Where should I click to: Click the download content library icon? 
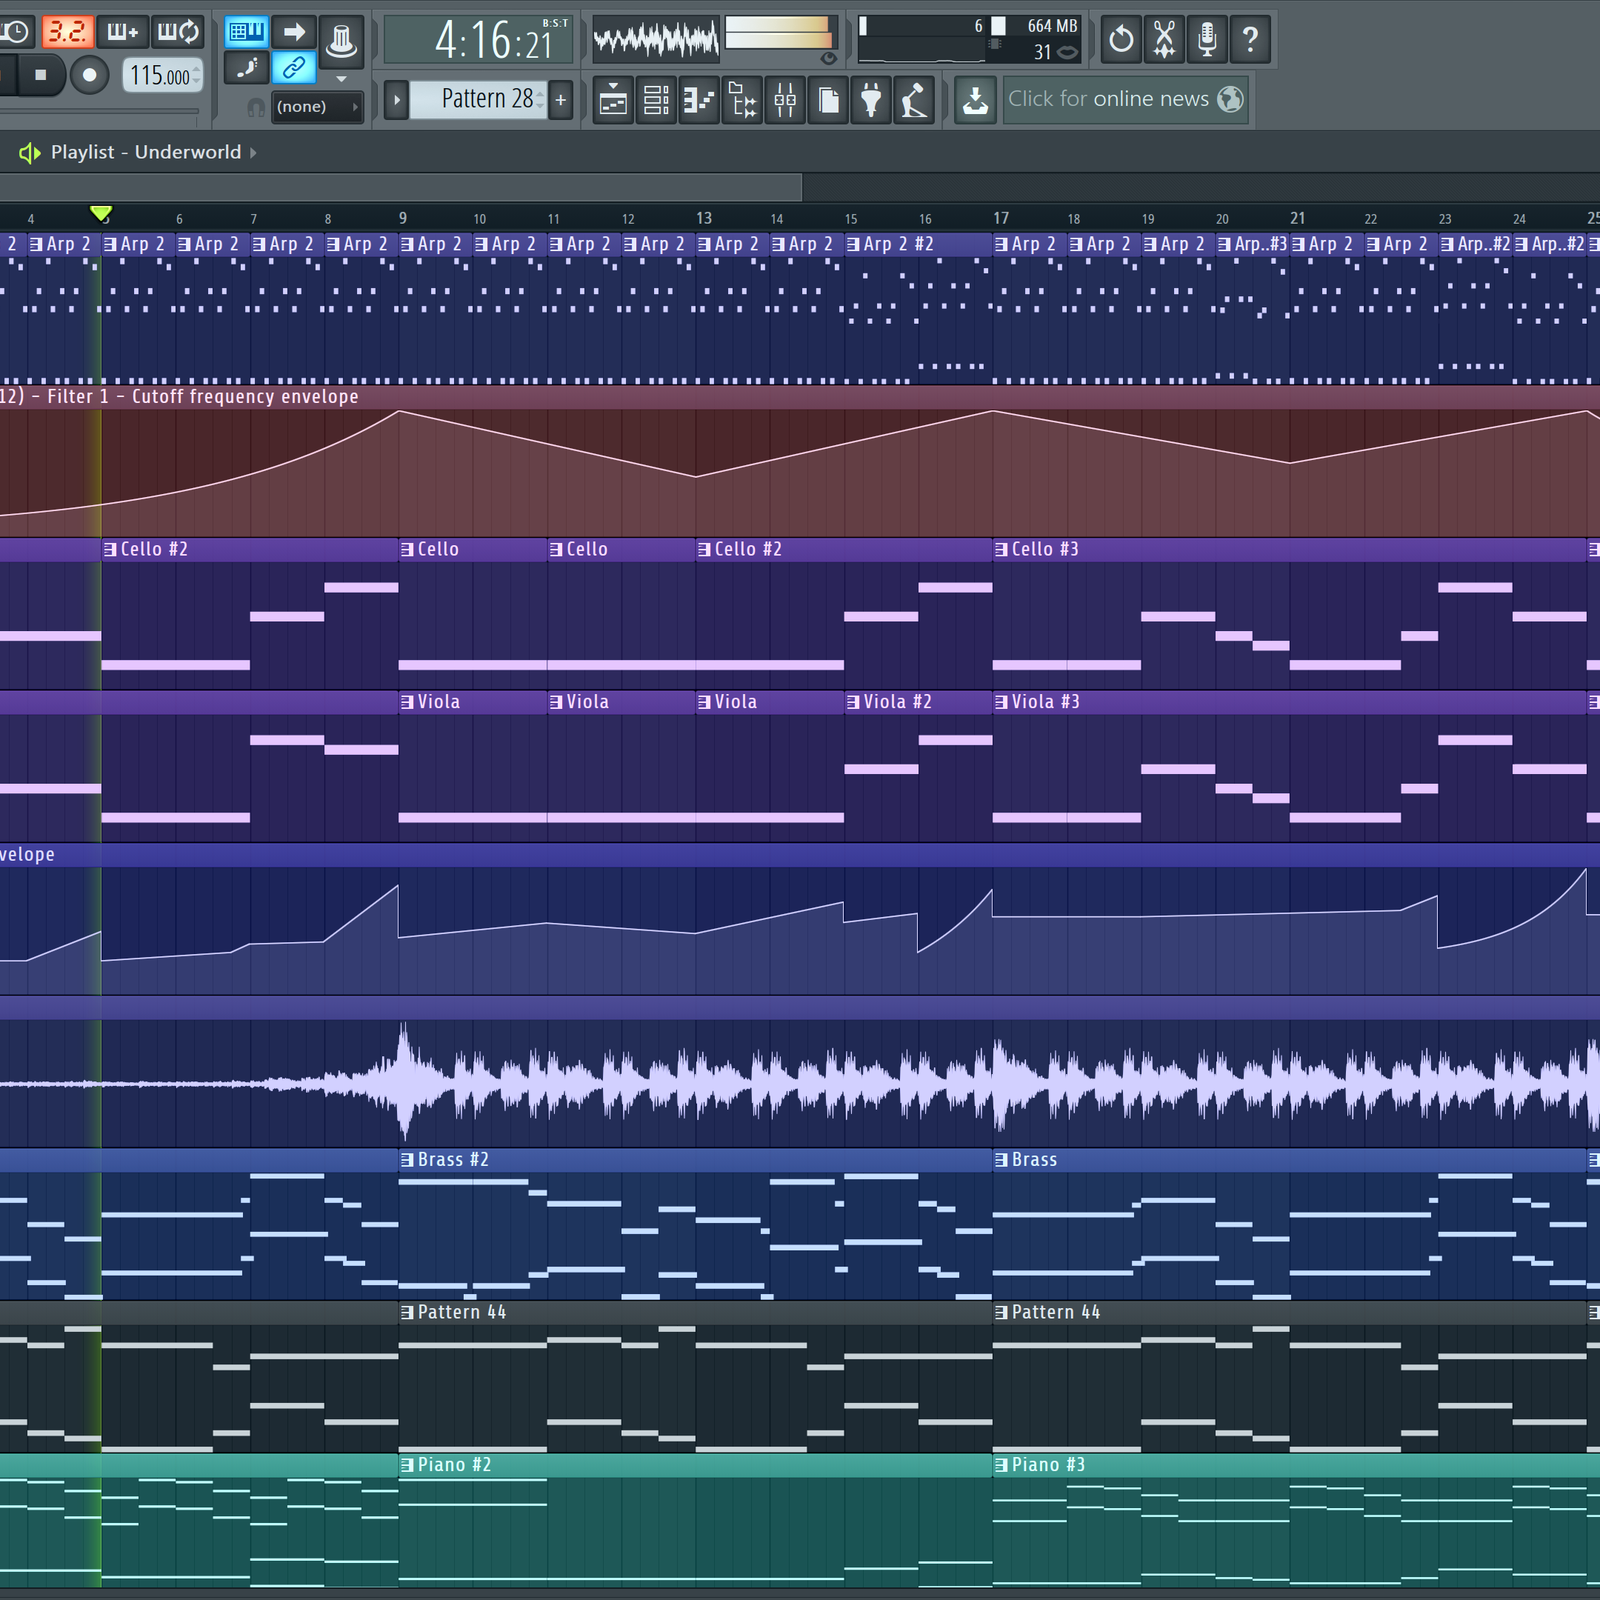975,100
